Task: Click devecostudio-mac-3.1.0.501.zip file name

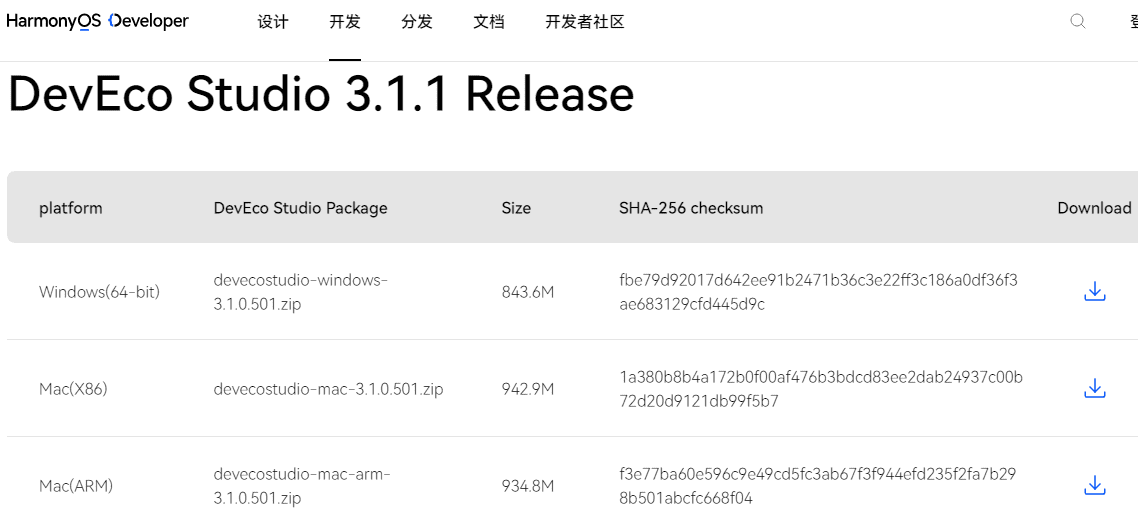Action: pyautogui.click(x=328, y=389)
